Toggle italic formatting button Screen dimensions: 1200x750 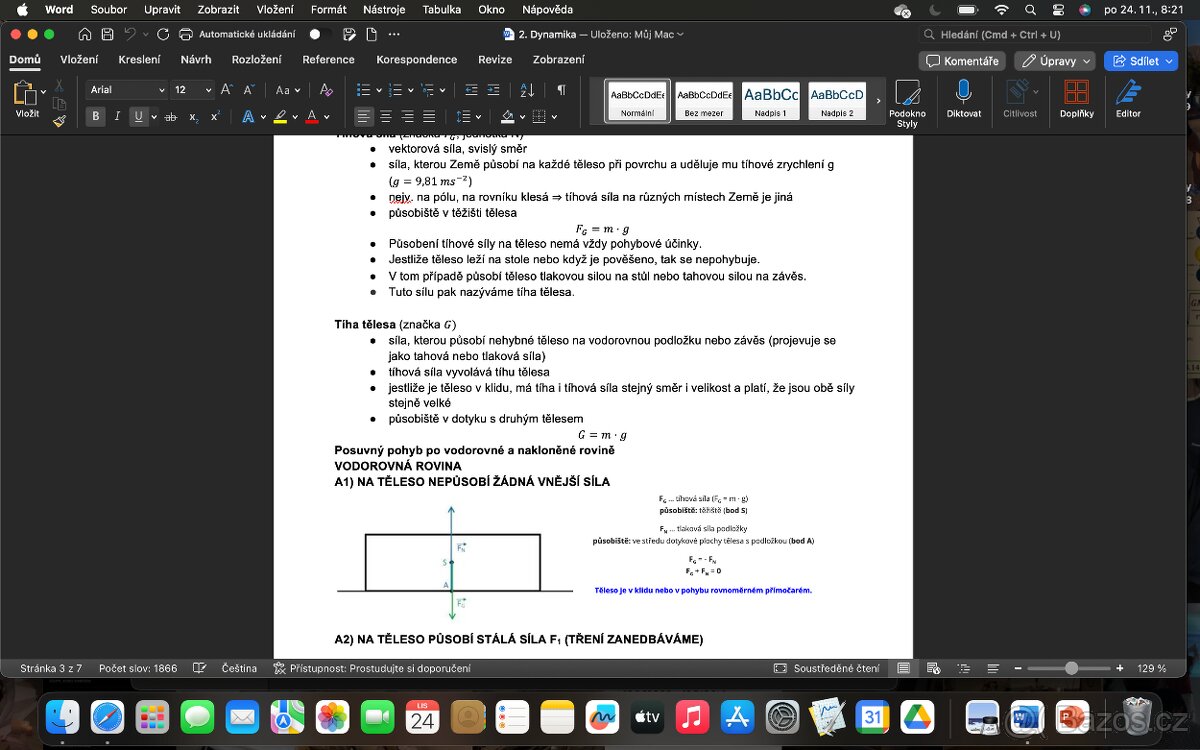pos(117,117)
